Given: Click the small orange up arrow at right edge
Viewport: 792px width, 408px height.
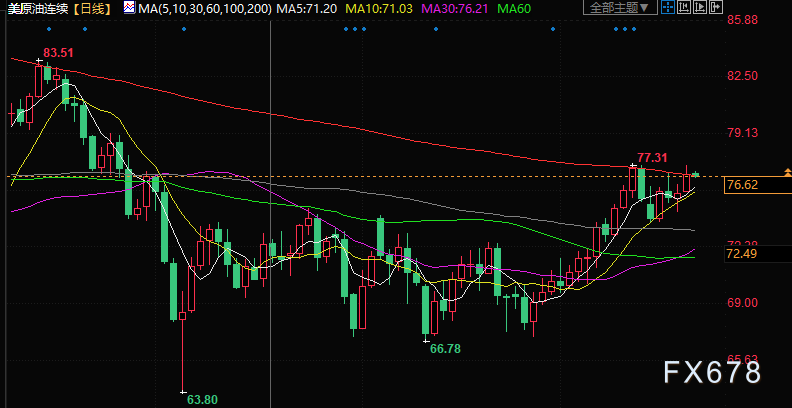Looking at the screenshot, I should click(x=787, y=172).
